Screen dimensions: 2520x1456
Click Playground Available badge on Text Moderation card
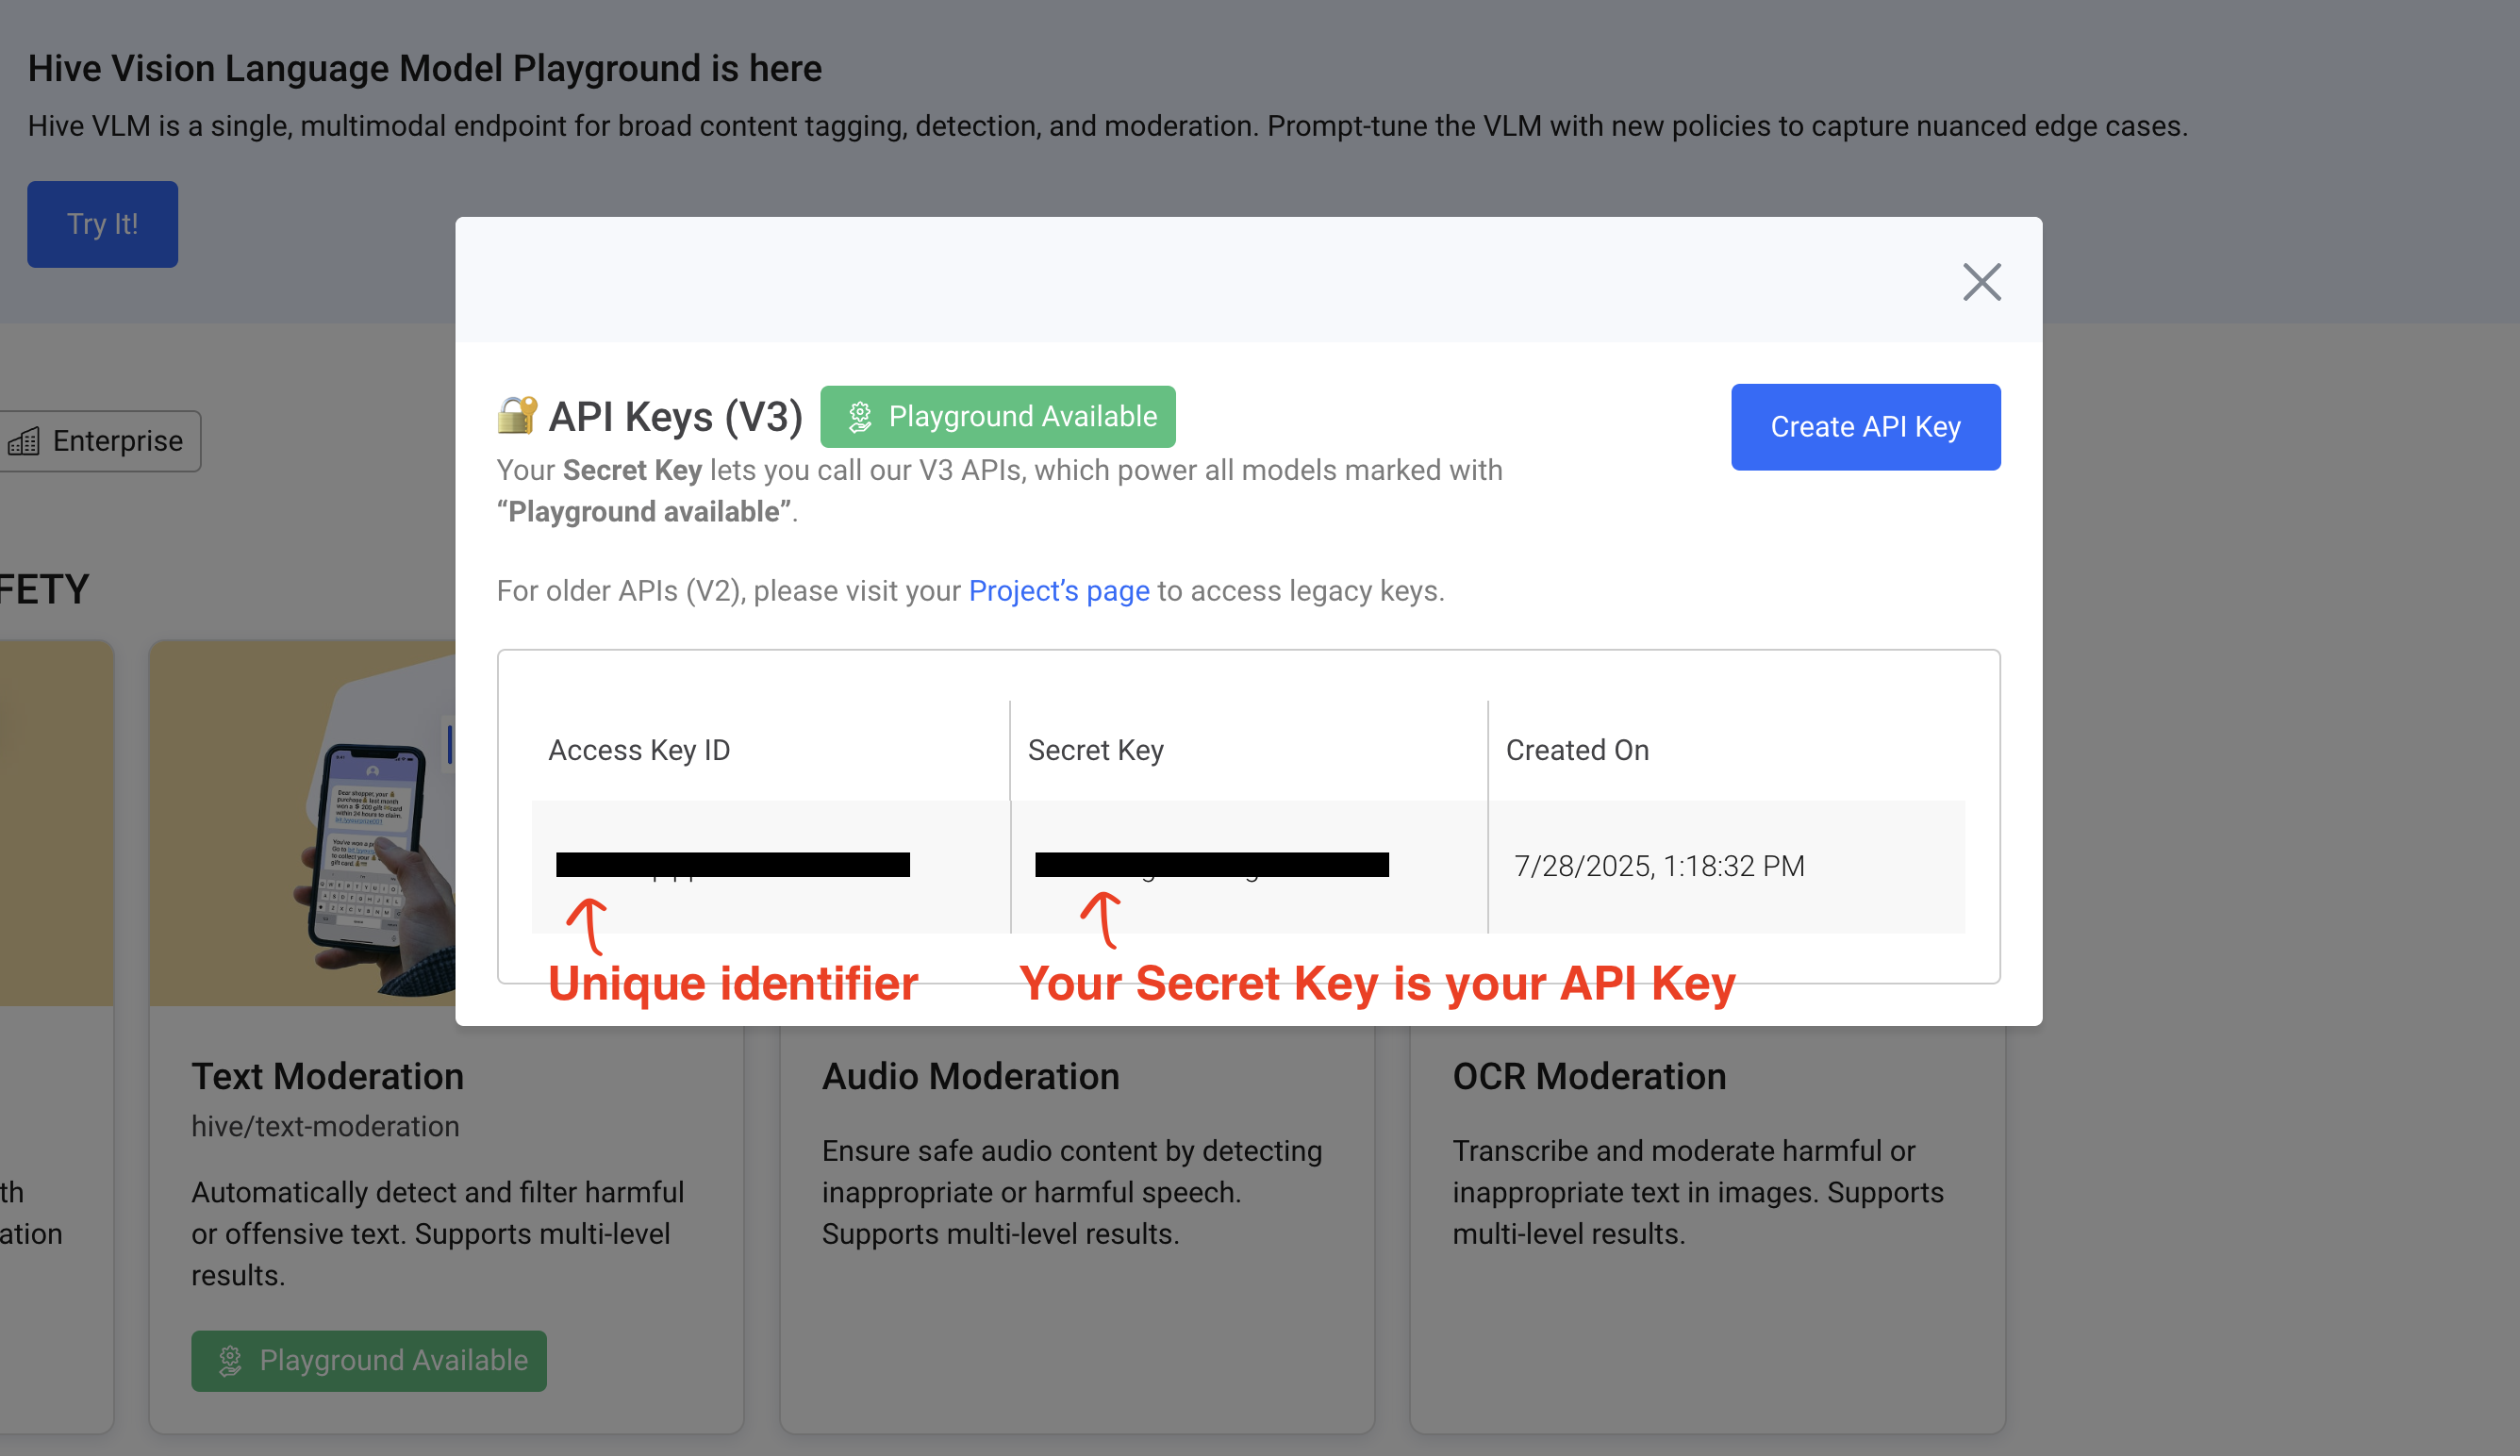[x=369, y=1360]
